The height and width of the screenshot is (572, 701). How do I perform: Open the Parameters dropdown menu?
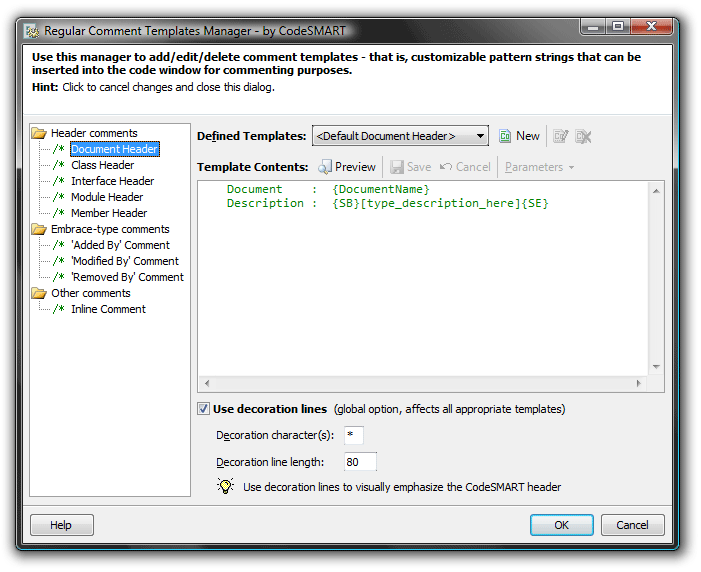click(539, 167)
